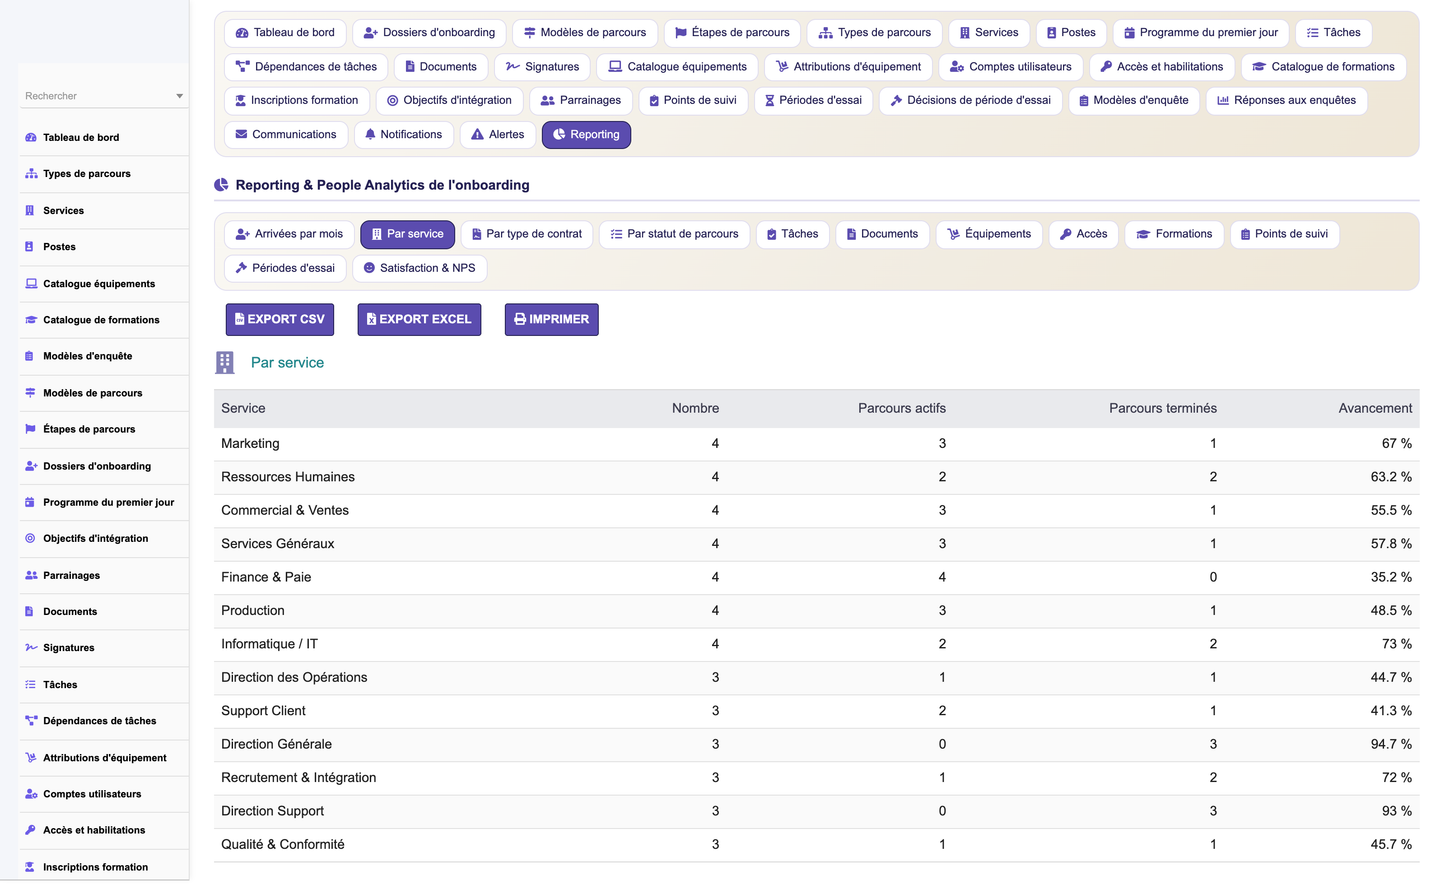Select the Direction Générale row label
The height and width of the screenshot is (894, 1445).
pos(276,744)
